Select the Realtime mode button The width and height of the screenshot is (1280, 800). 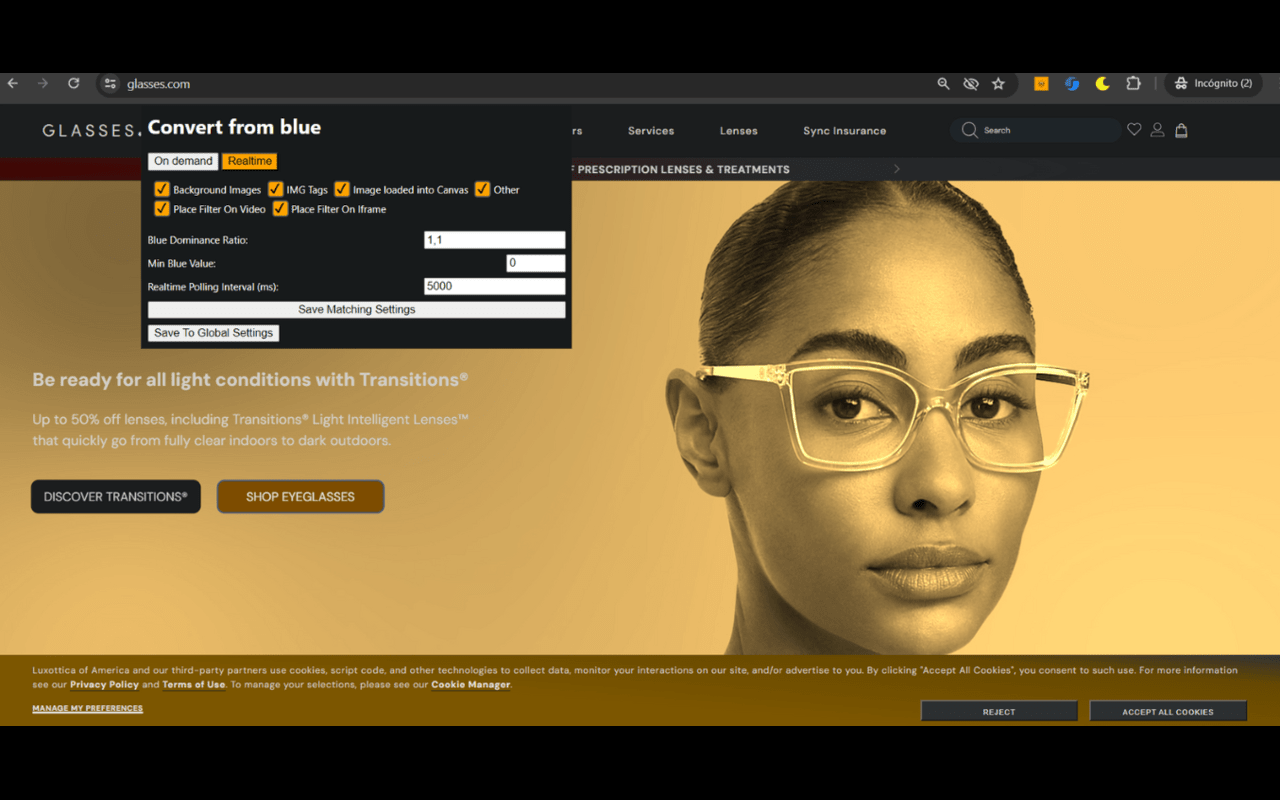(x=249, y=161)
